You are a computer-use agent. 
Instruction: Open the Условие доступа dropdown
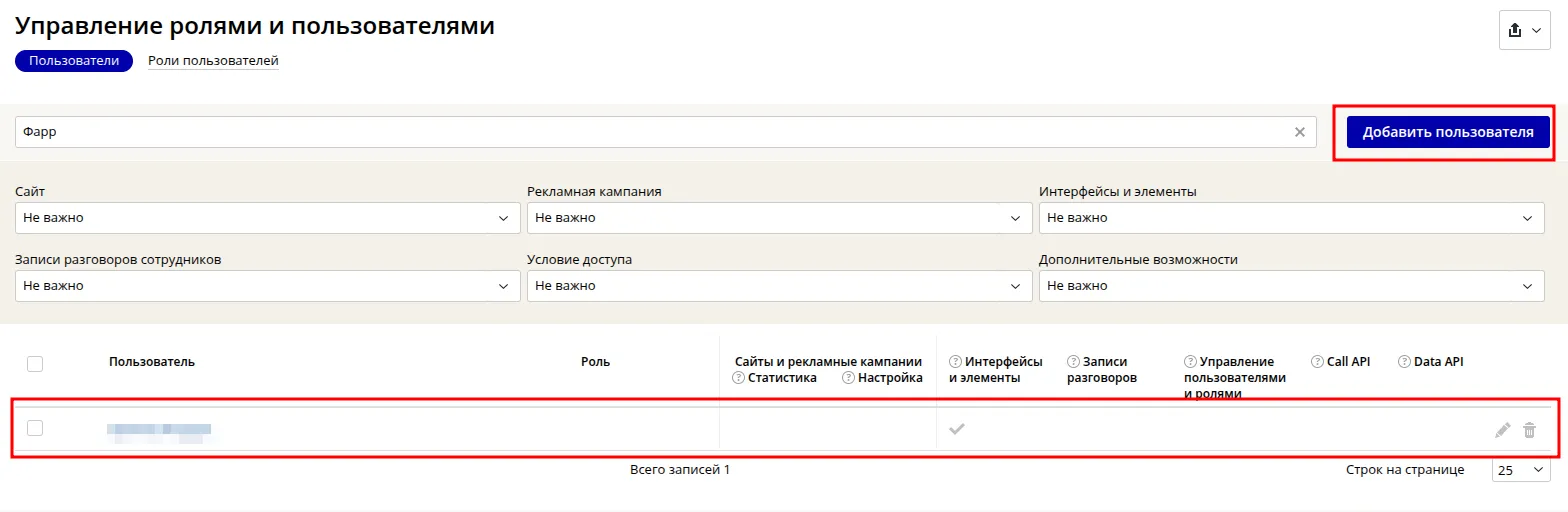[779, 286]
